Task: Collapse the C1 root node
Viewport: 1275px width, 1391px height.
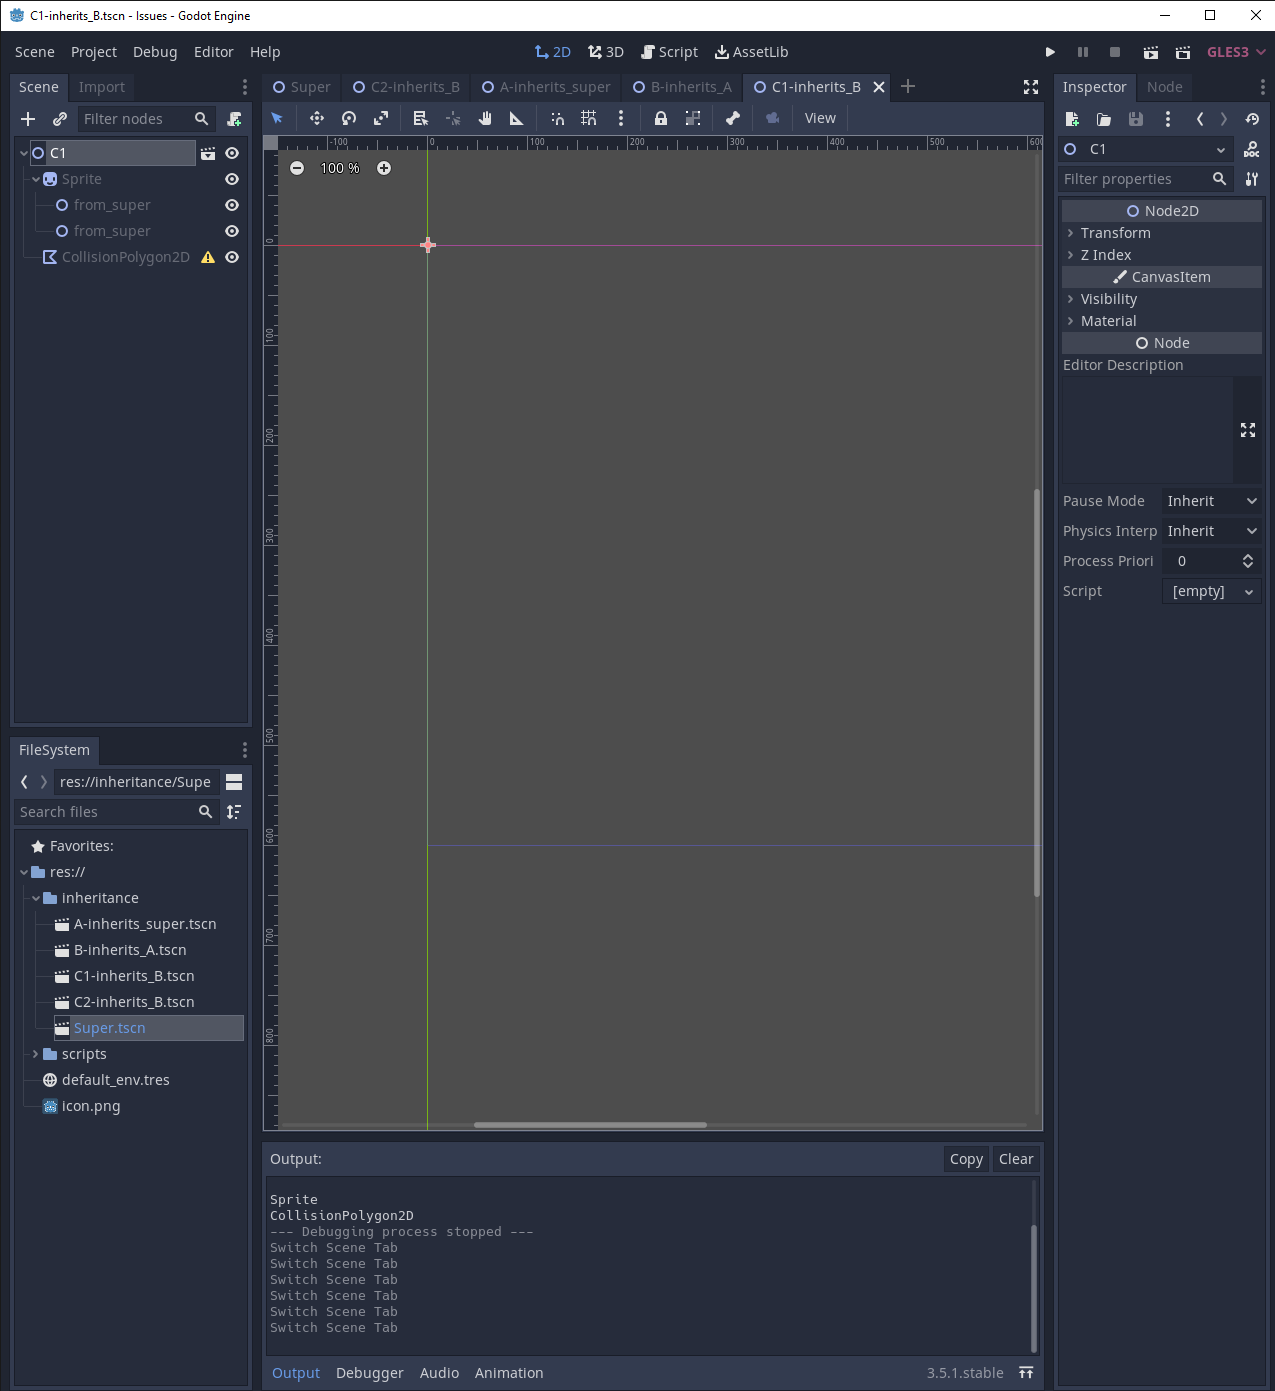Action: tap(24, 153)
